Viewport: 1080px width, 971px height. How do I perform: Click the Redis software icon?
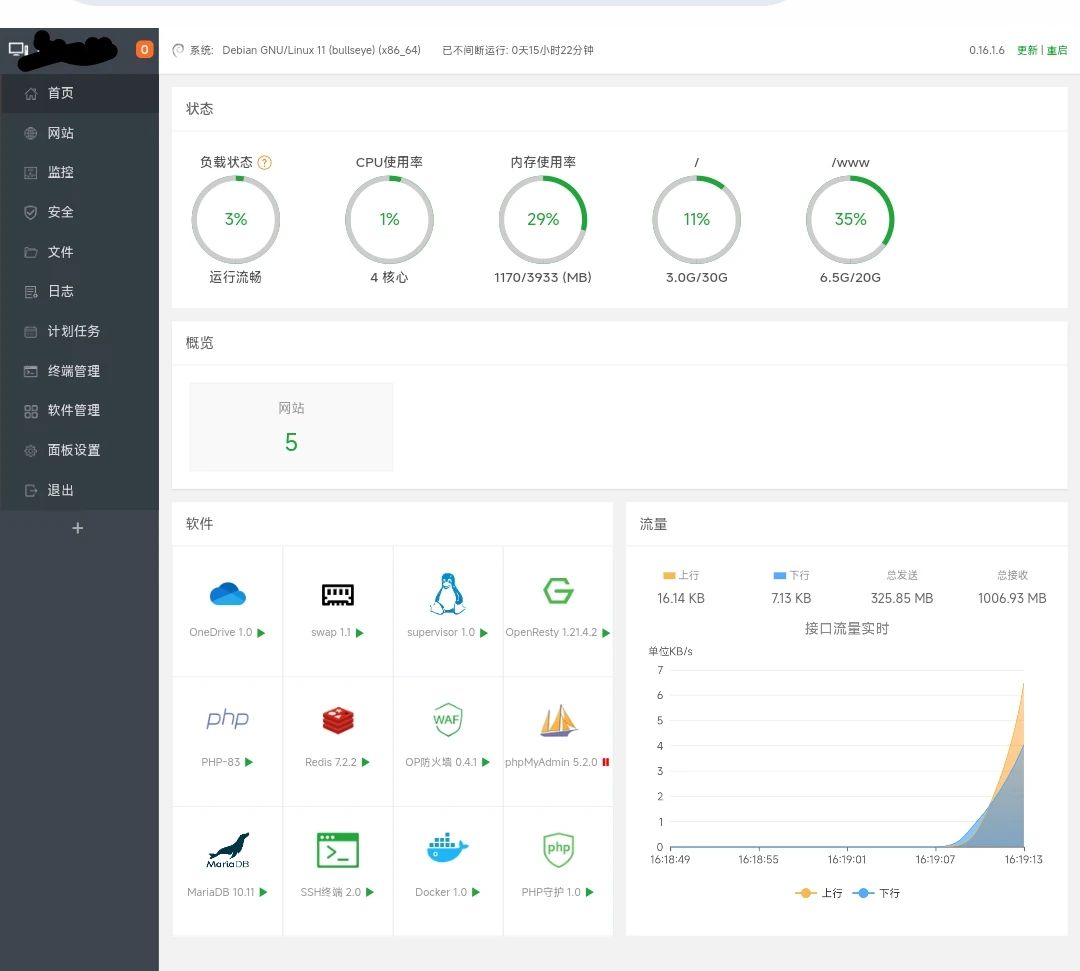point(338,720)
